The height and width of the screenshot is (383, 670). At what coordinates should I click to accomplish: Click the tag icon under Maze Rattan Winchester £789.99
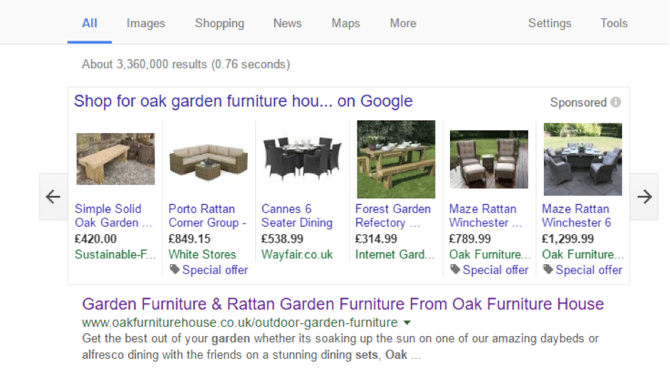click(455, 269)
